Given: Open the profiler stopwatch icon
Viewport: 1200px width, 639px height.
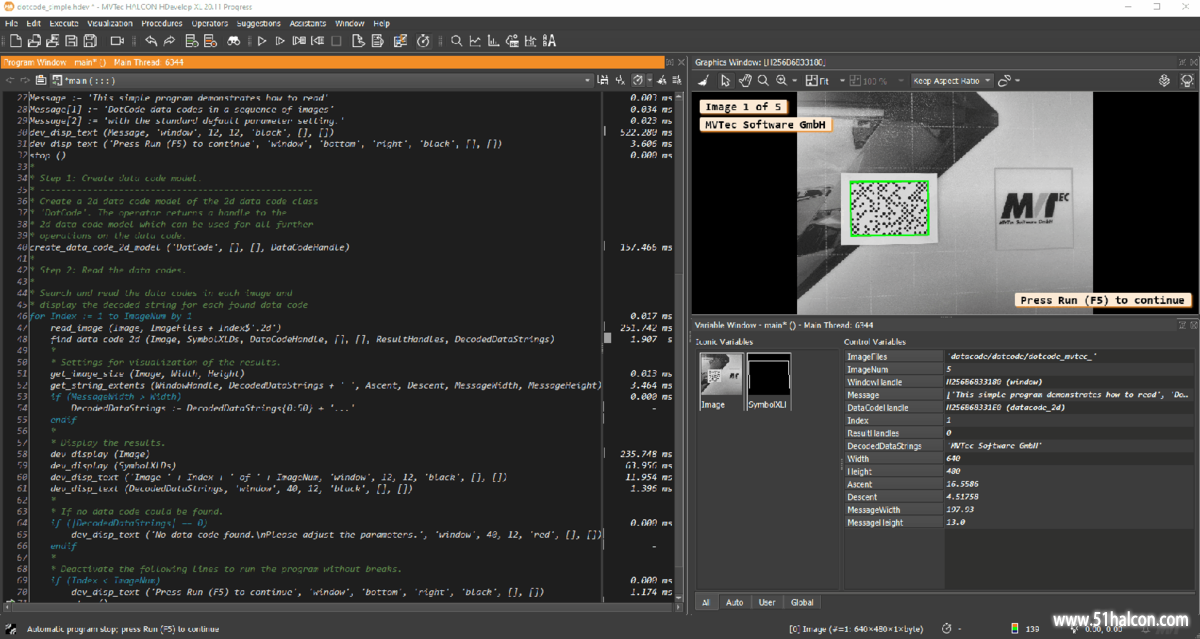Looking at the screenshot, I should (x=423, y=41).
